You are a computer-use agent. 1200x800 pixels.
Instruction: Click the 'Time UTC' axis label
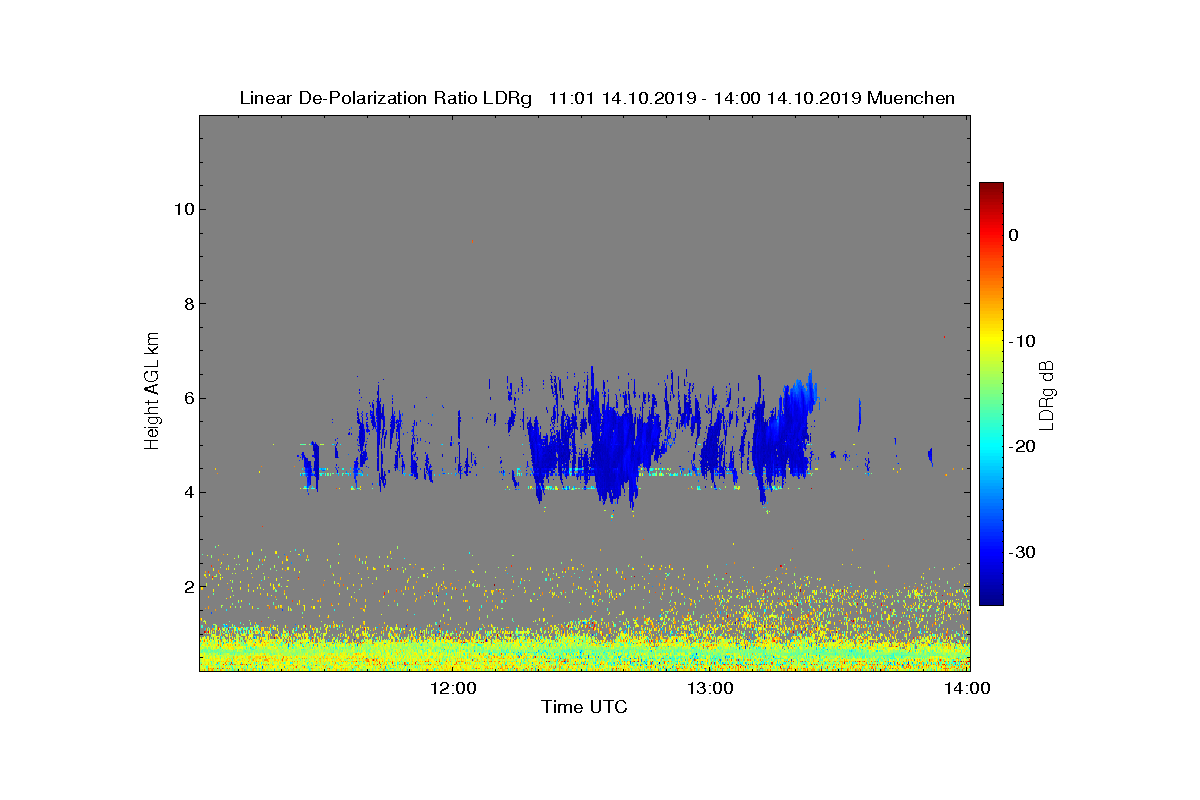tap(585, 707)
